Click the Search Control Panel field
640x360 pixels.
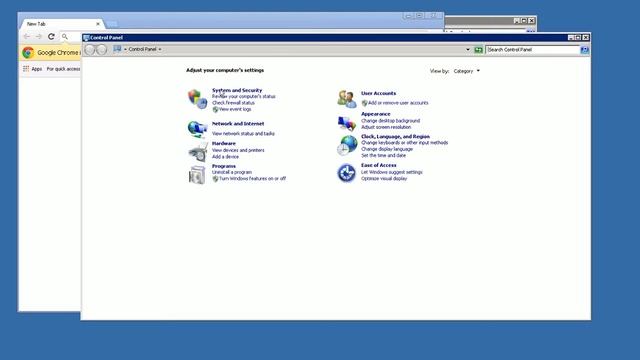(x=533, y=50)
